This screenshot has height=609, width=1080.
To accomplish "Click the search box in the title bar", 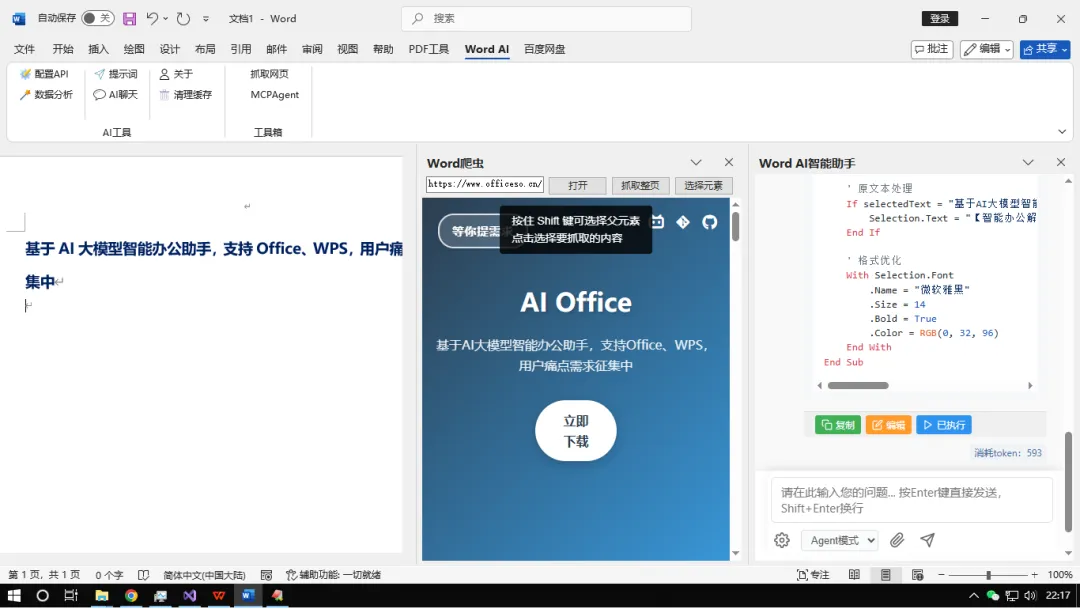I will (x=546, y=19).
